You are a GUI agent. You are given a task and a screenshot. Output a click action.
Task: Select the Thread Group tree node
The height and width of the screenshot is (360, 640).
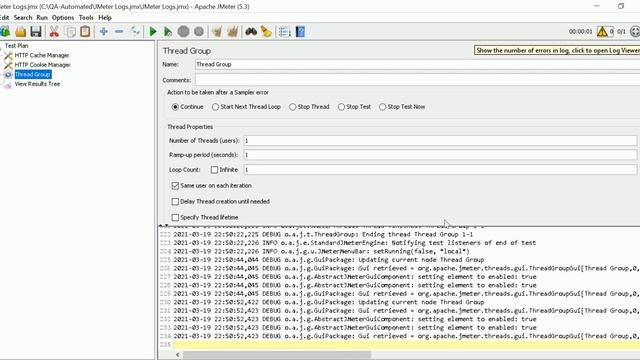coord(33,74)
